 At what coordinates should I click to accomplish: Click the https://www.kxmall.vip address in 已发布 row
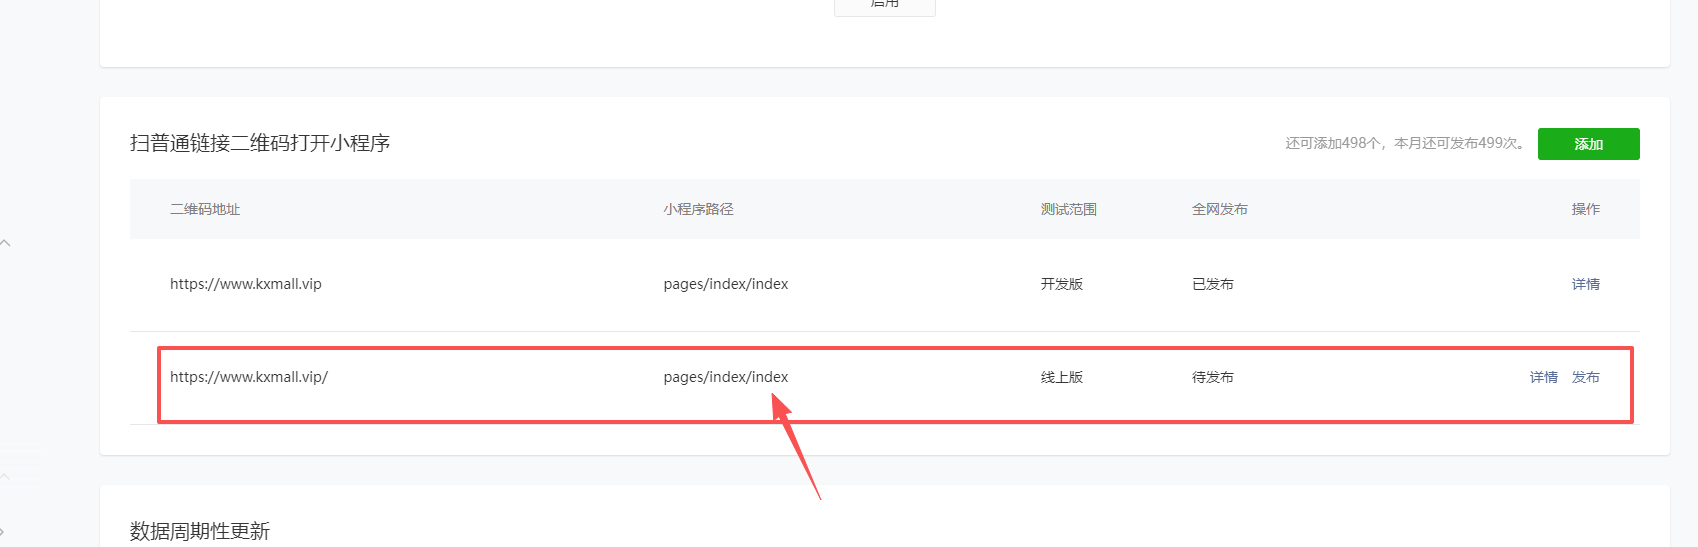click(246, 284)
